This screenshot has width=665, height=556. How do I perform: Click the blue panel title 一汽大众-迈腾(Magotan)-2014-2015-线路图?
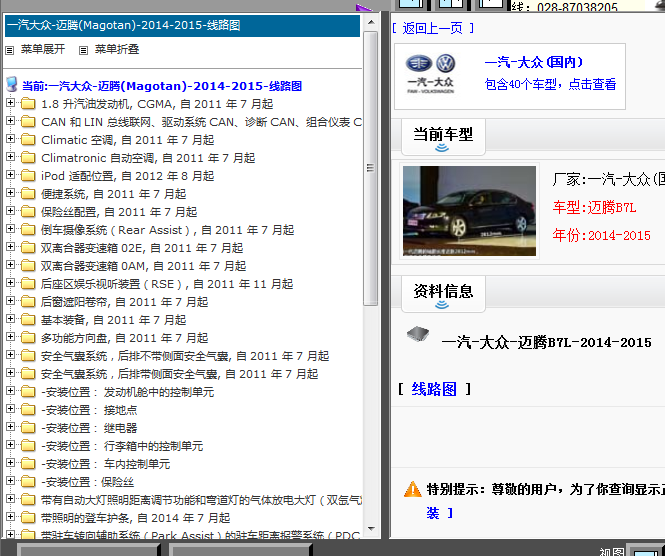click(182, 25)
